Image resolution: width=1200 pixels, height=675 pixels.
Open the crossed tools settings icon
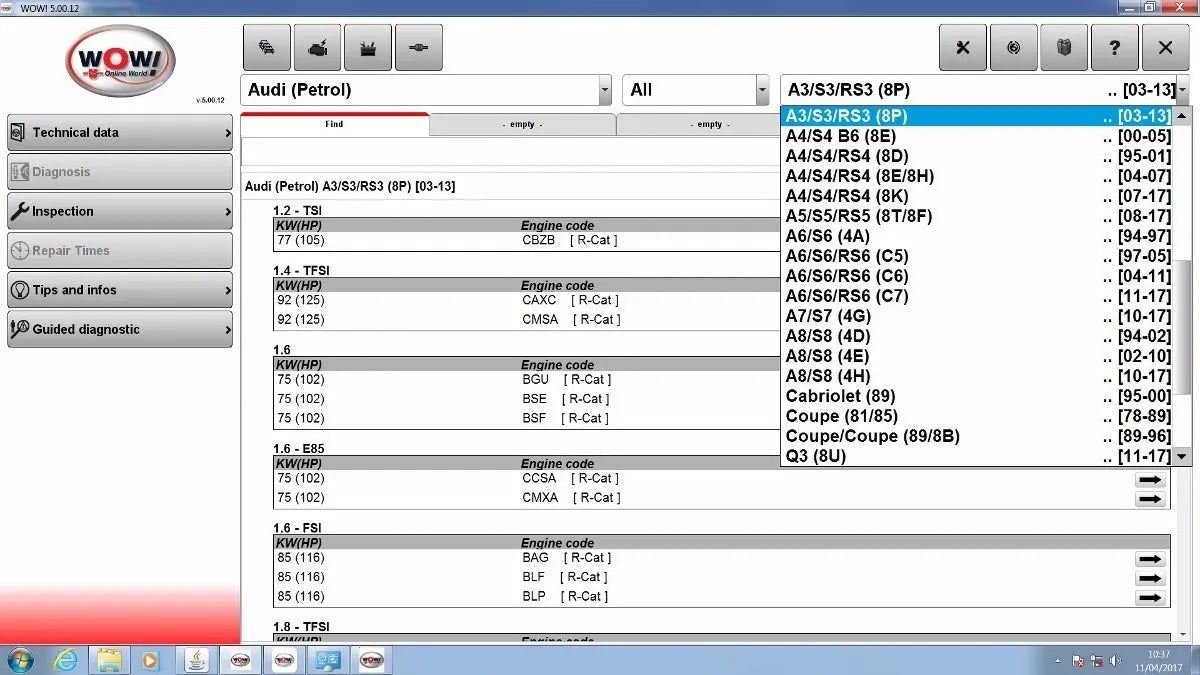coord(963,48)
